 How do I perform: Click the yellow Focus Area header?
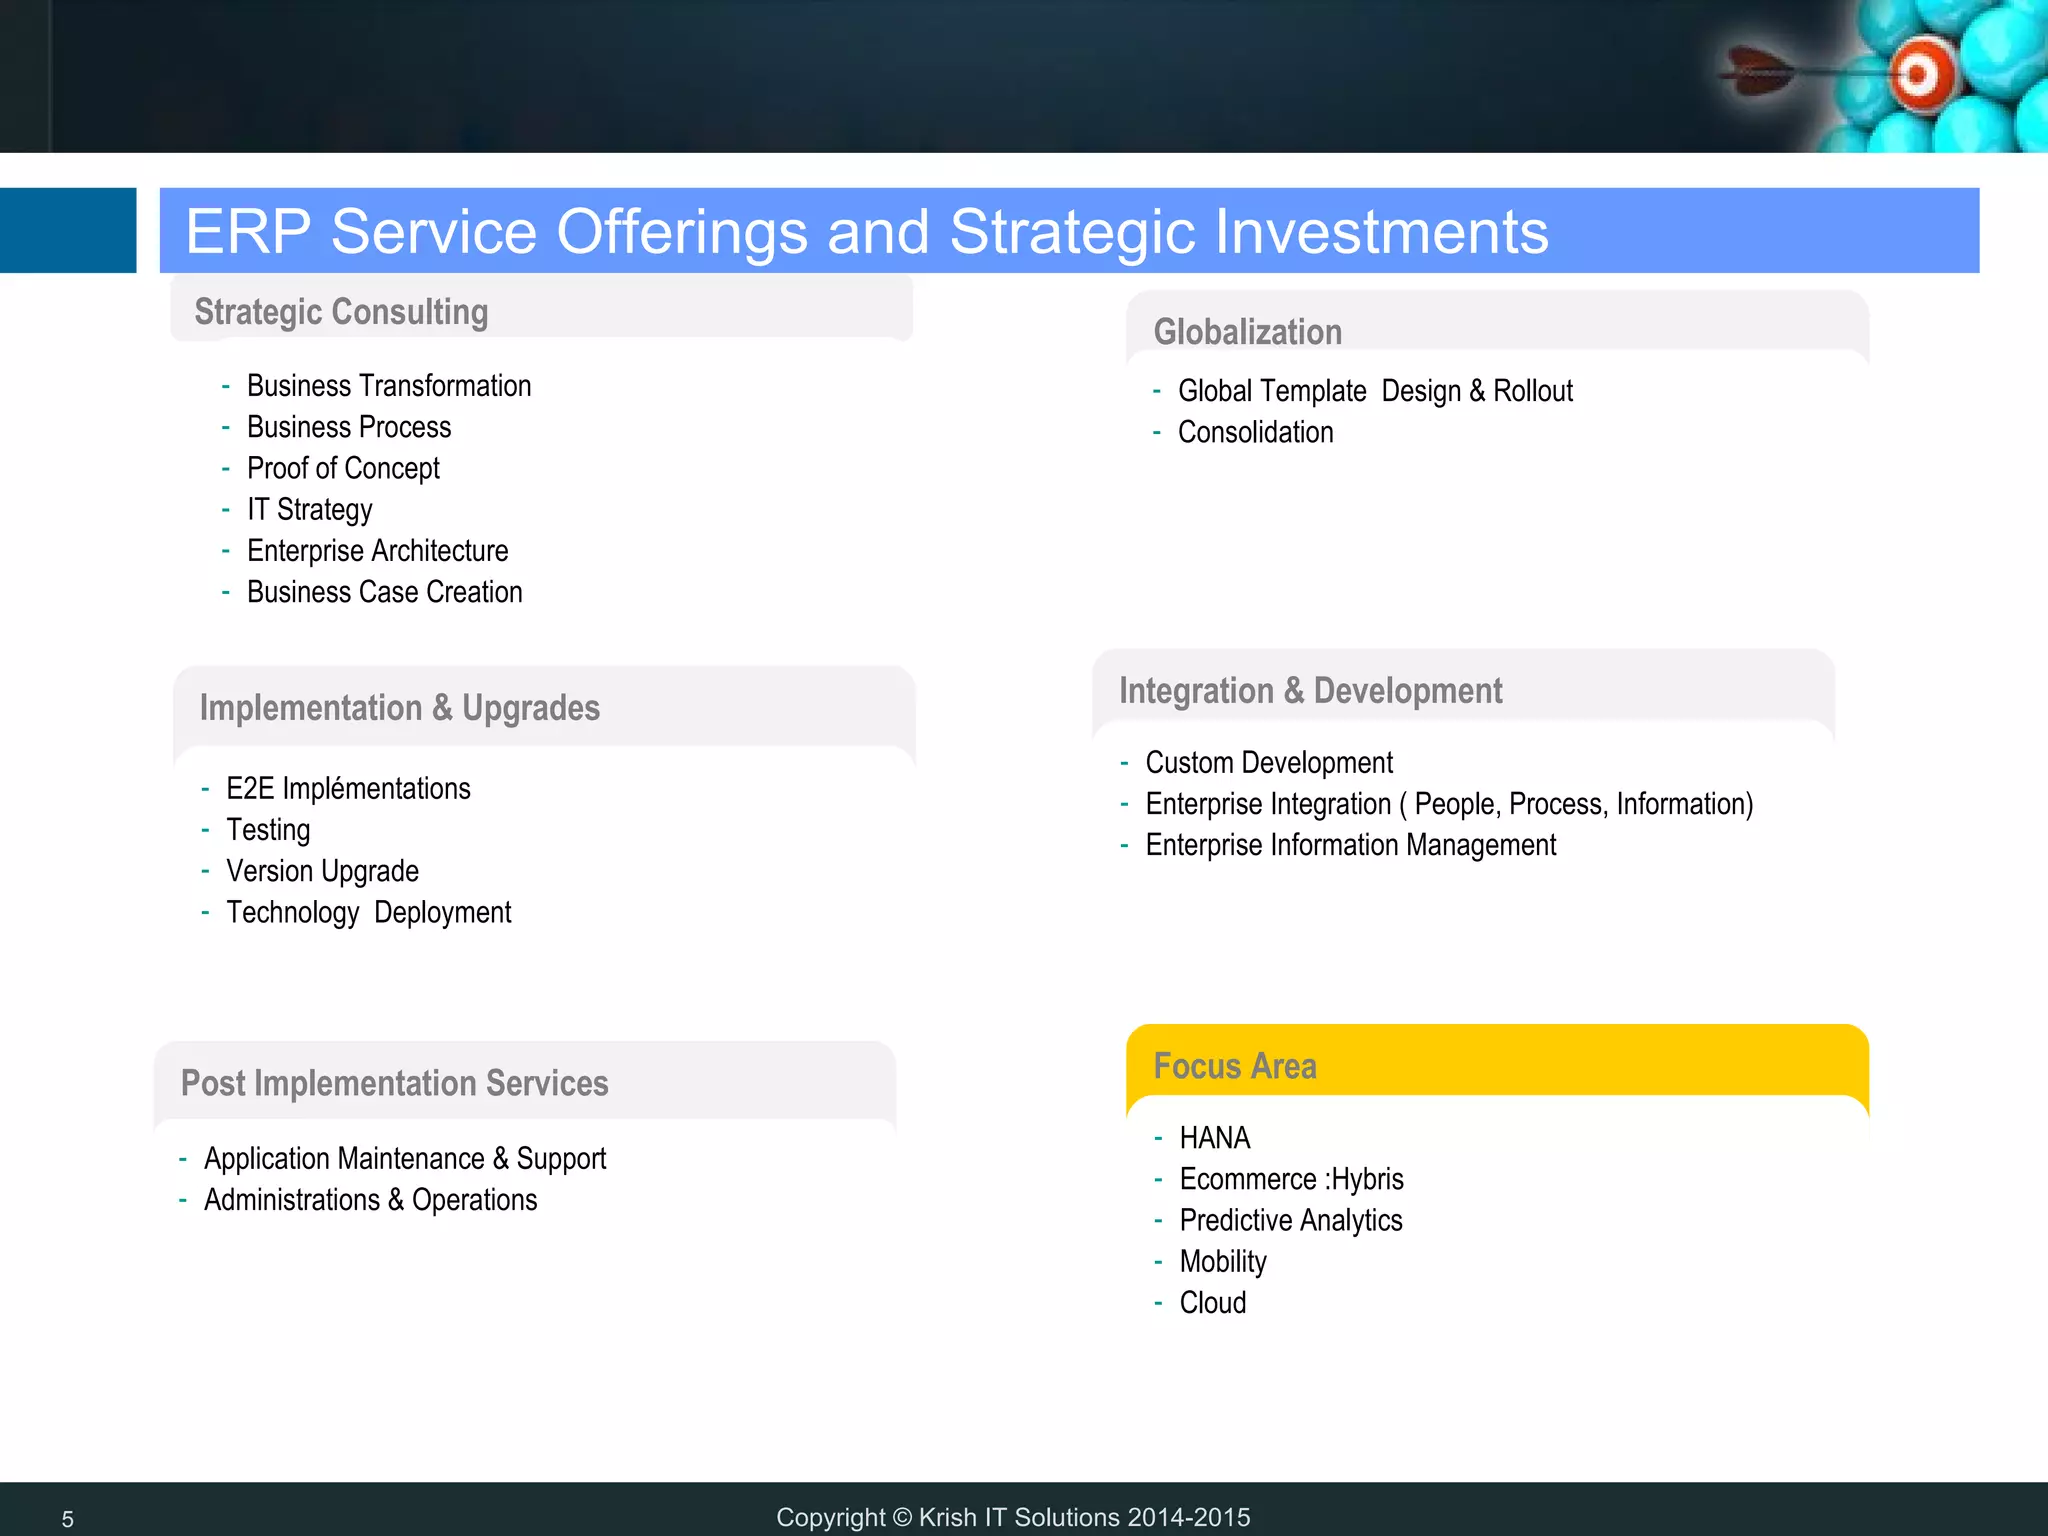[x=1234, y=1066]
